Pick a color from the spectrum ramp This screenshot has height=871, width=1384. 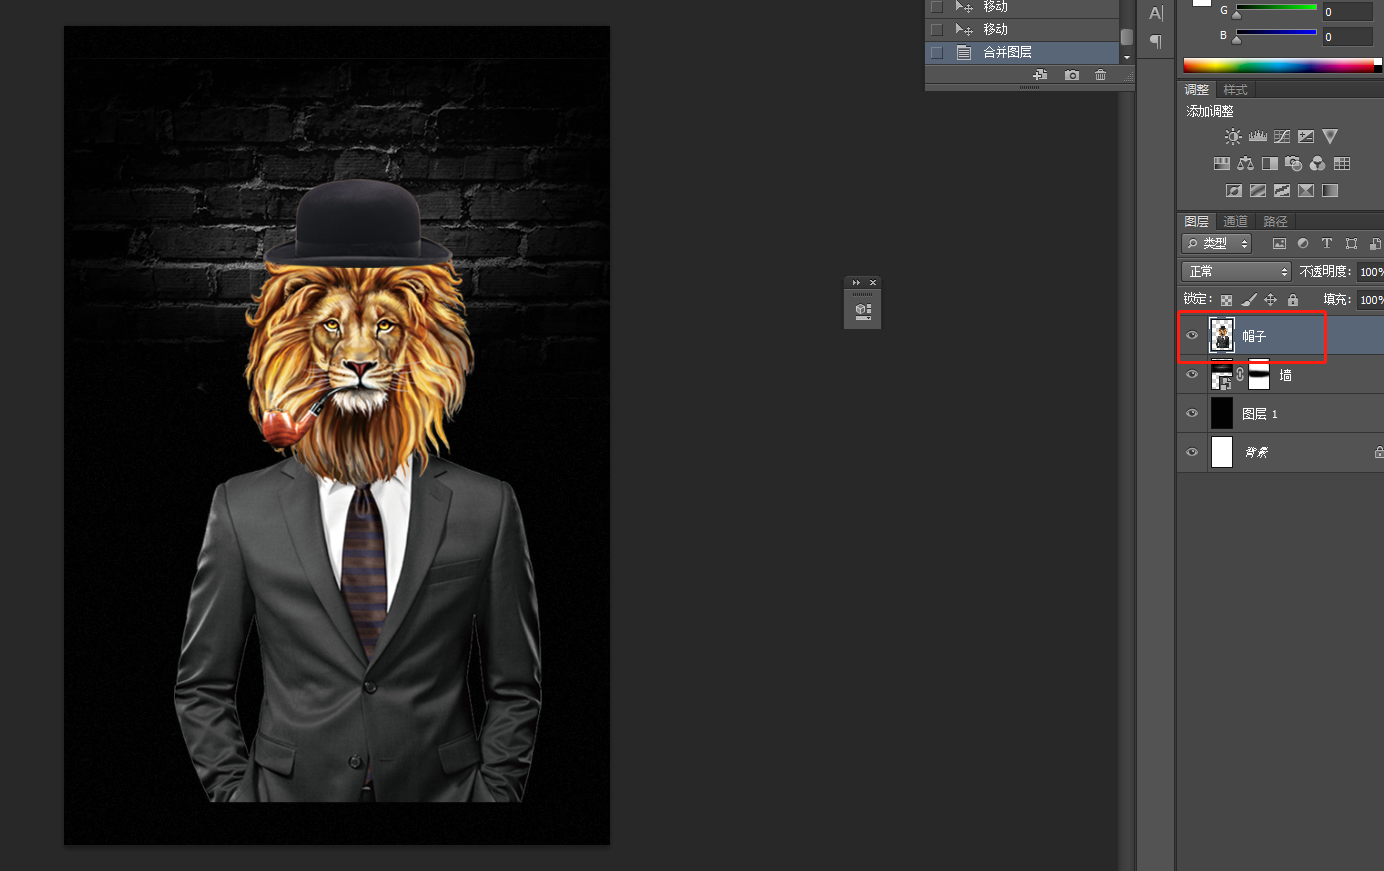(x=1279, y=66)
